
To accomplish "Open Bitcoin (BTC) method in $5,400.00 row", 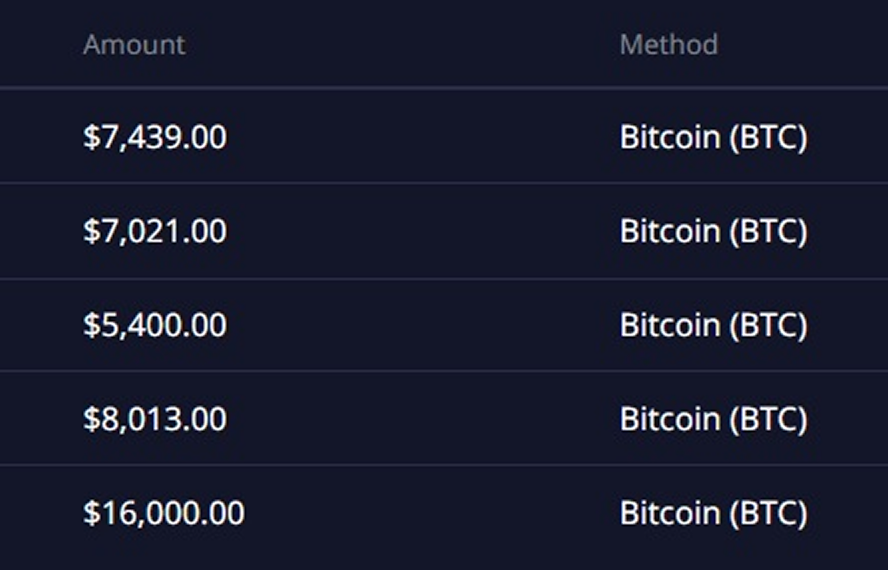I will [713, 325].
